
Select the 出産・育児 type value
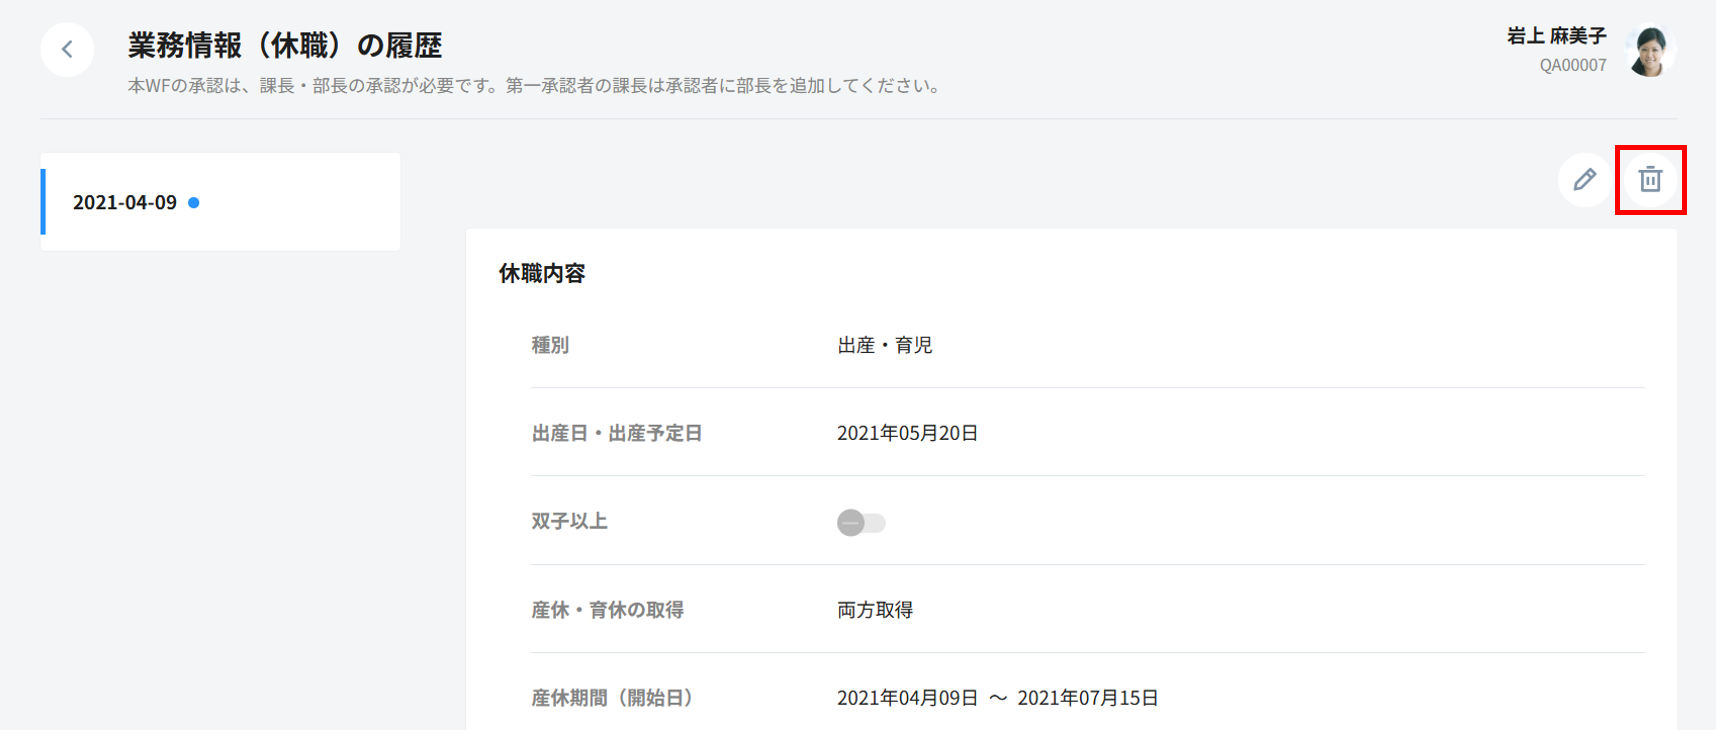click(884, 345)
